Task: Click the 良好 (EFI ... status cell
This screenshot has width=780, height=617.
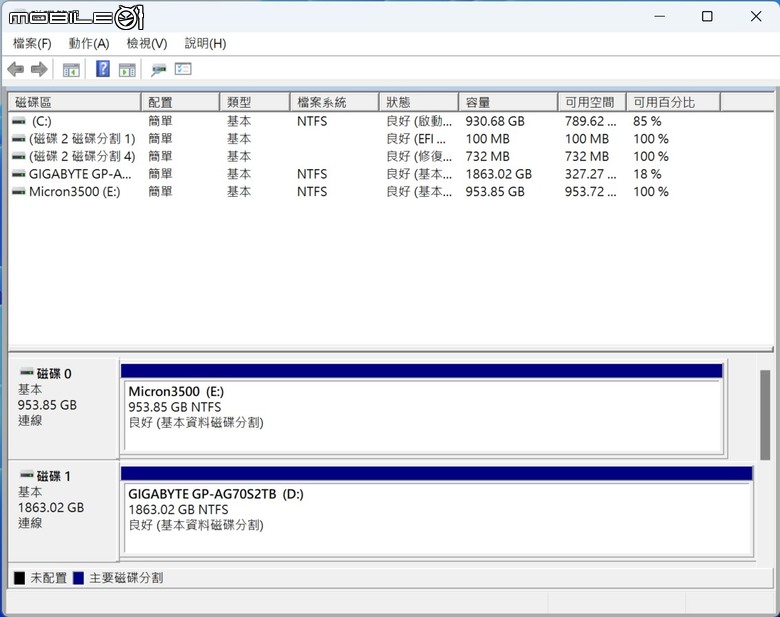Action: (416, 139)
